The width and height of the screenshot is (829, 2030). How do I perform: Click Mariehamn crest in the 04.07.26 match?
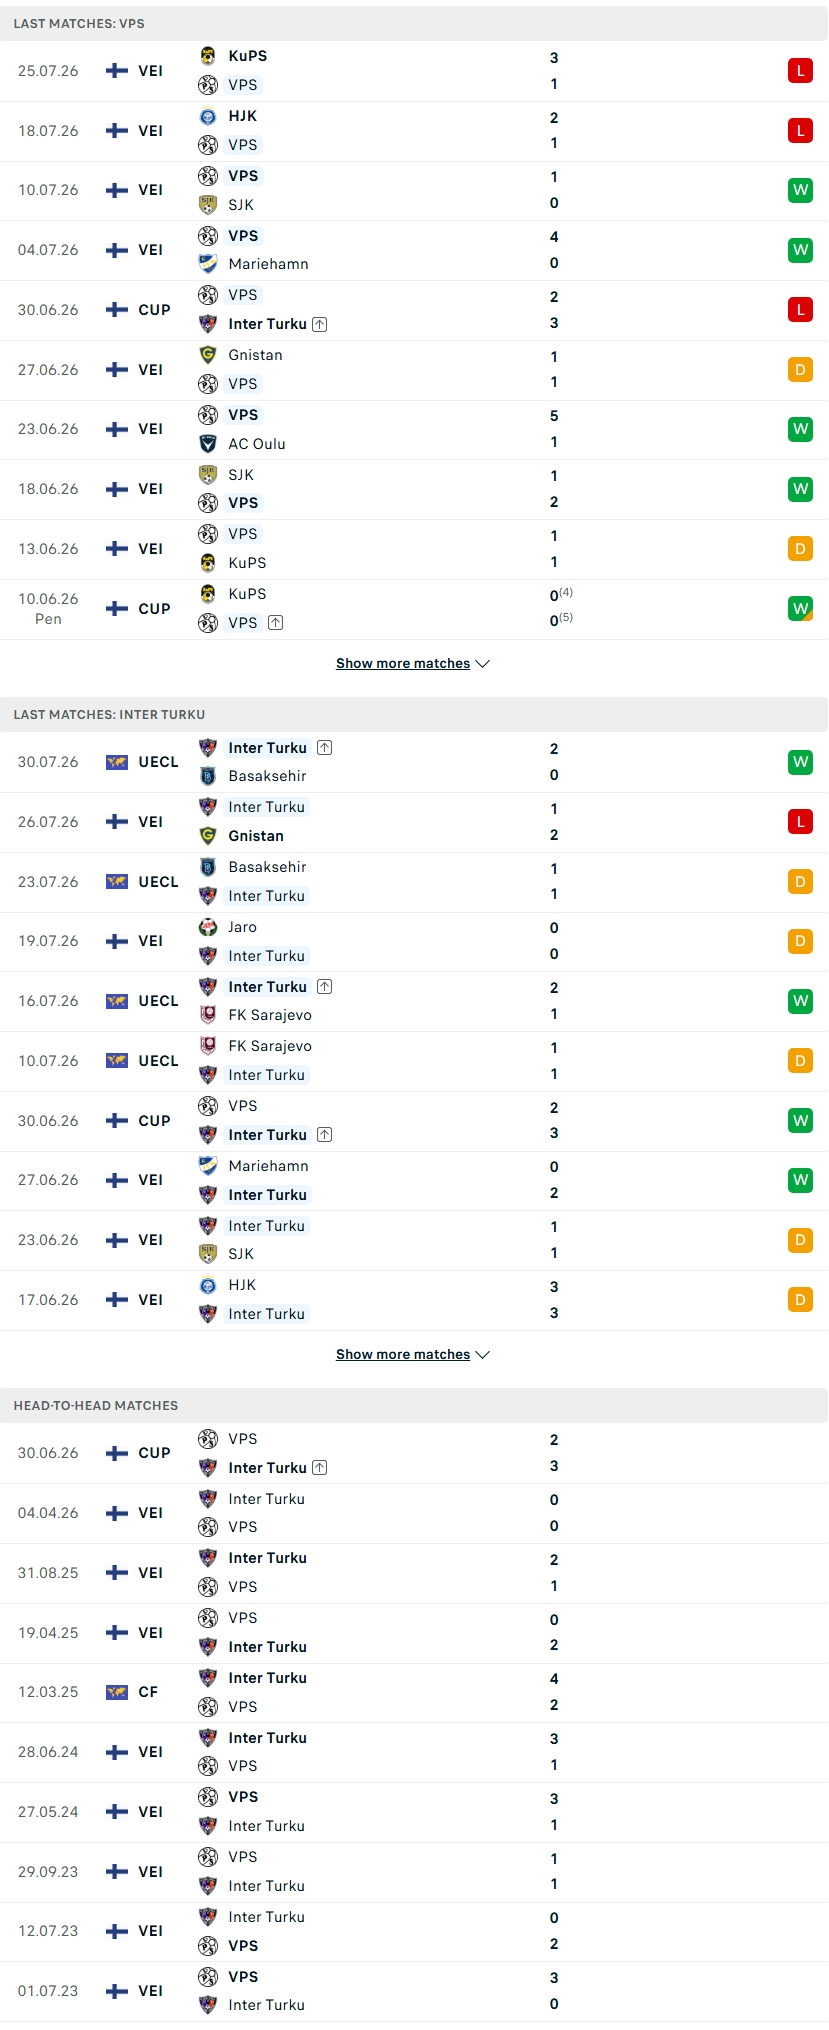tap(208, 264)
